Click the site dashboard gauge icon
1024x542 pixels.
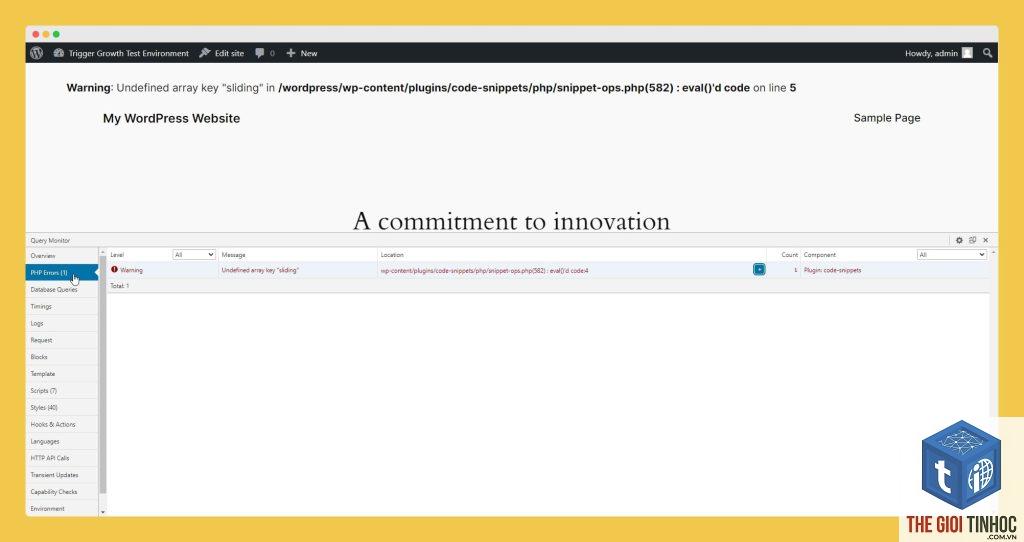(59, 53)
